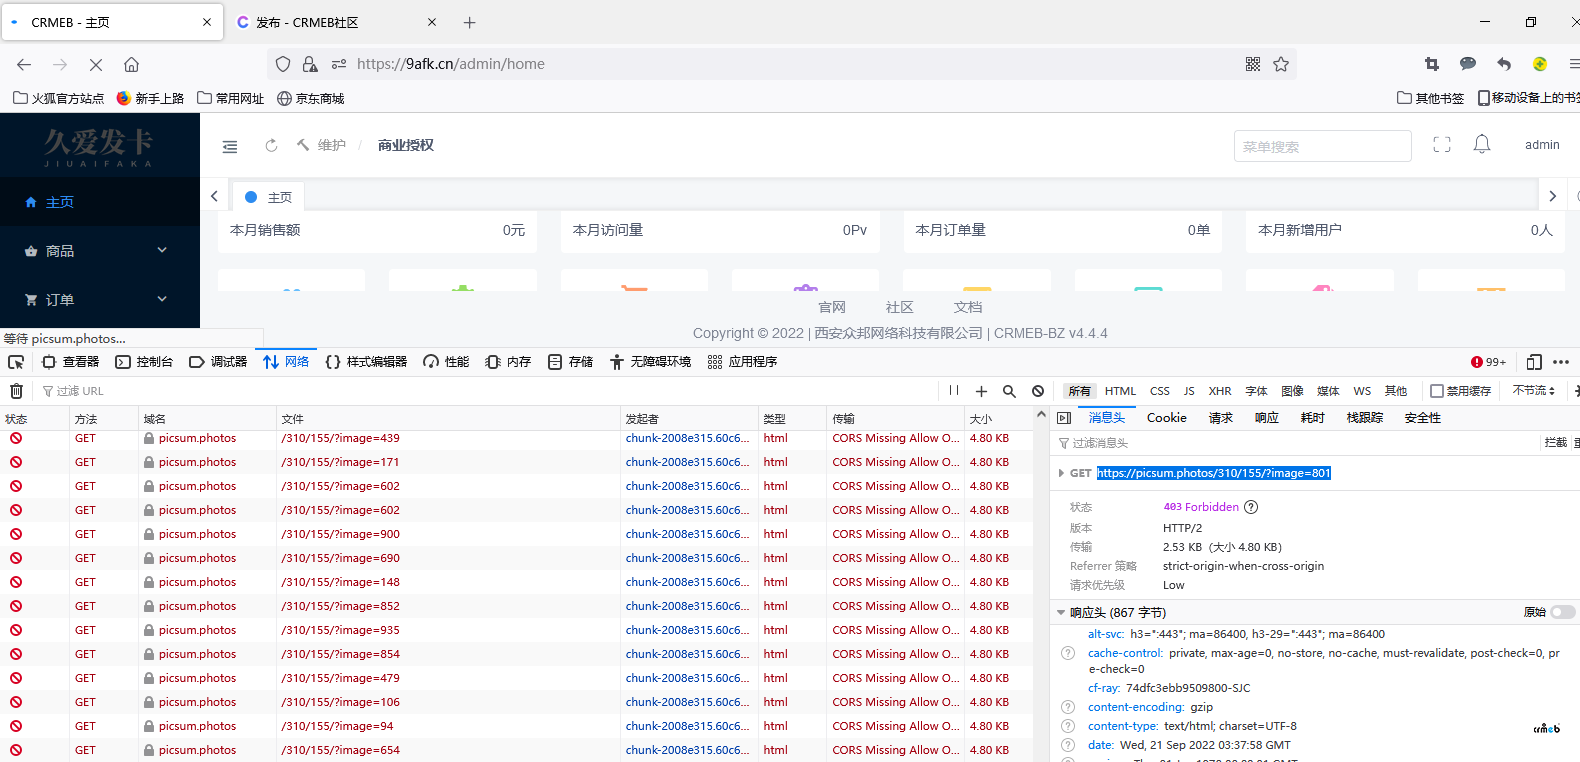Viewport: 1580px width, 762px height.
Task: Focus the 菜单搜索 search field
Action: (1322, 146)
